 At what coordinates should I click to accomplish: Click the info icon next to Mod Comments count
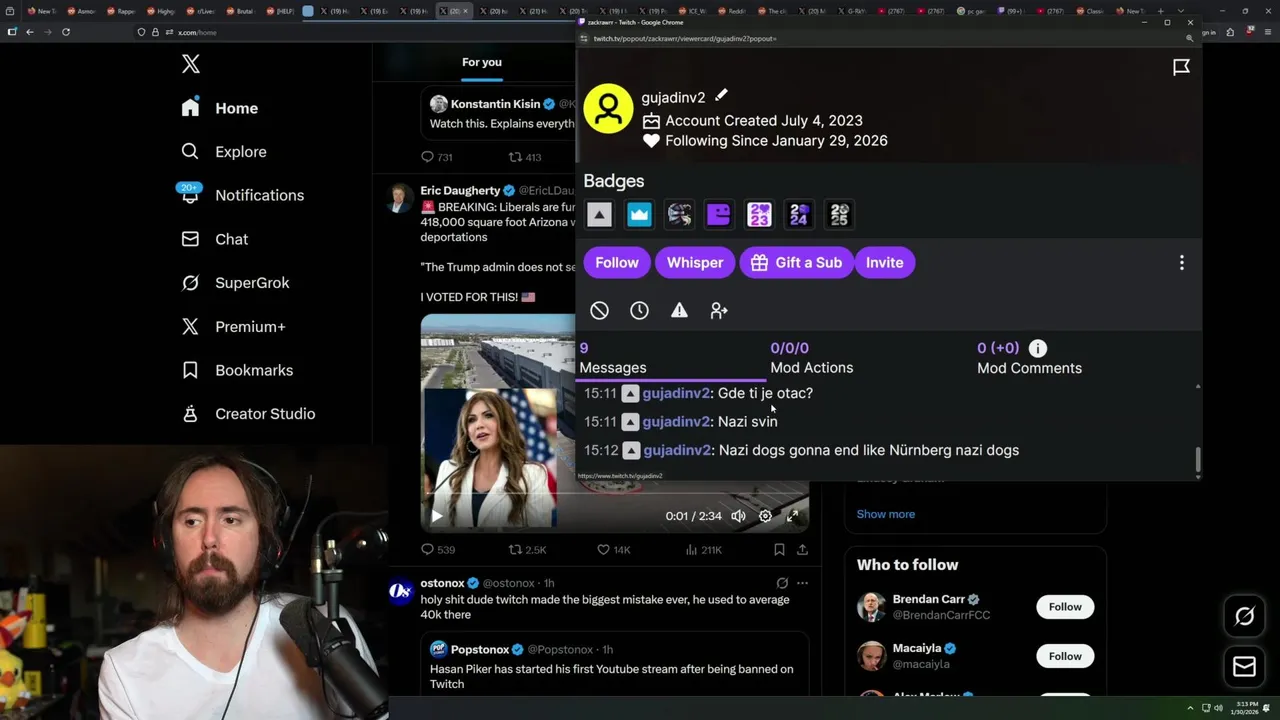1038,348
